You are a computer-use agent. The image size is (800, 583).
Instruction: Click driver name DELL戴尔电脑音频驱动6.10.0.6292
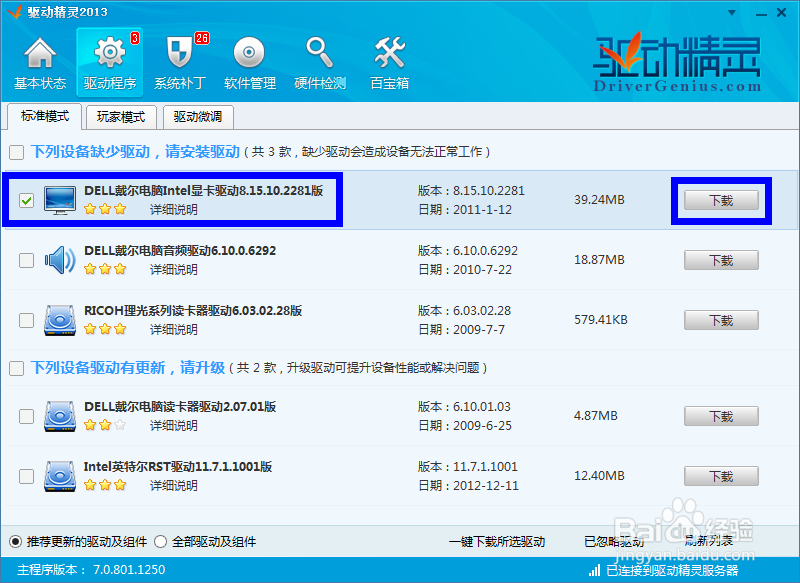point(180,251)
